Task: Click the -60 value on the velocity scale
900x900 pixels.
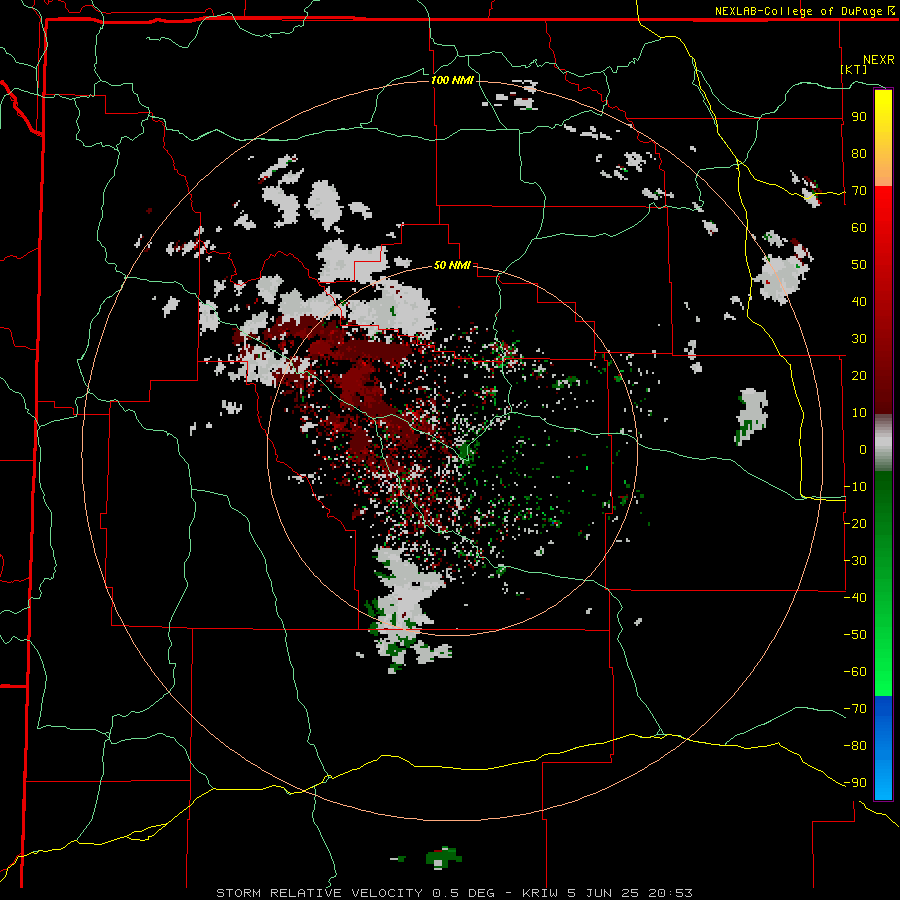Action: (x=855, y=672)
